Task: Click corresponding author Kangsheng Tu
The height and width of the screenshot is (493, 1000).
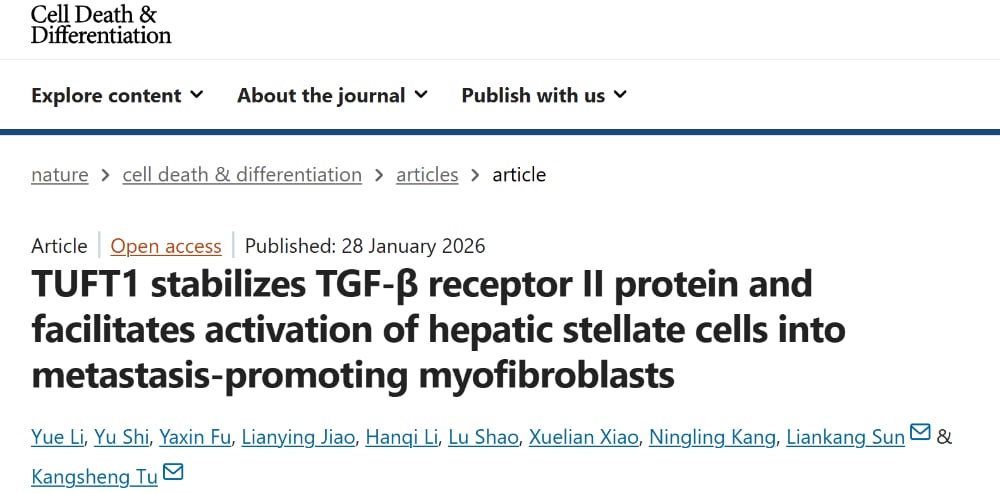Action: coord(94,476)
